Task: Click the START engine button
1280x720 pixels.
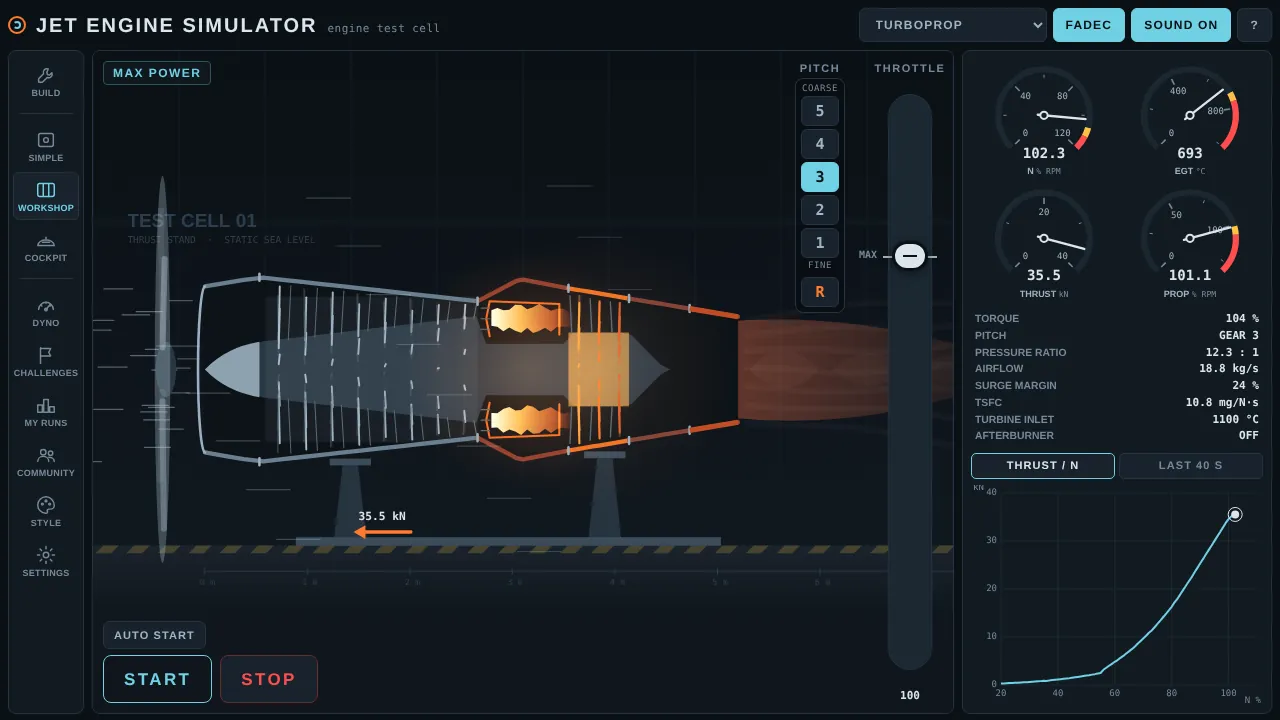Action: coord(157,679)
